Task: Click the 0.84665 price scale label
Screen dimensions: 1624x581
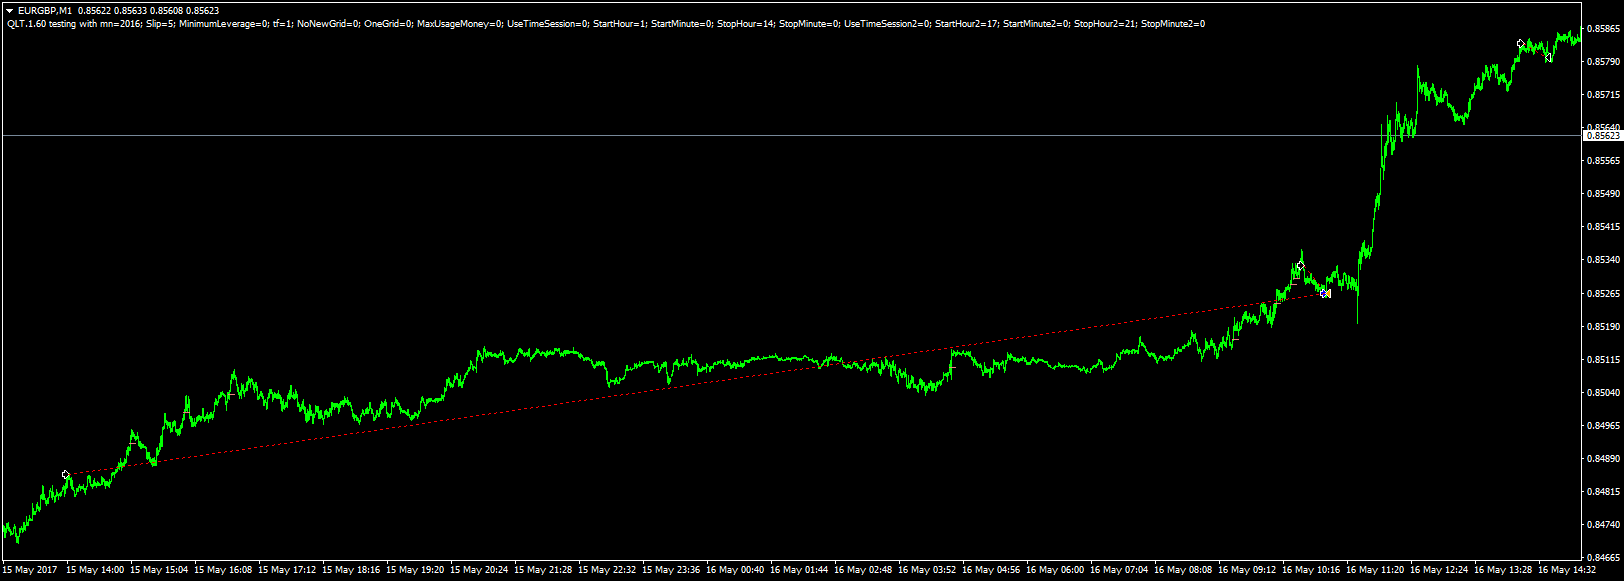Action: click(x=1604, y=558)
